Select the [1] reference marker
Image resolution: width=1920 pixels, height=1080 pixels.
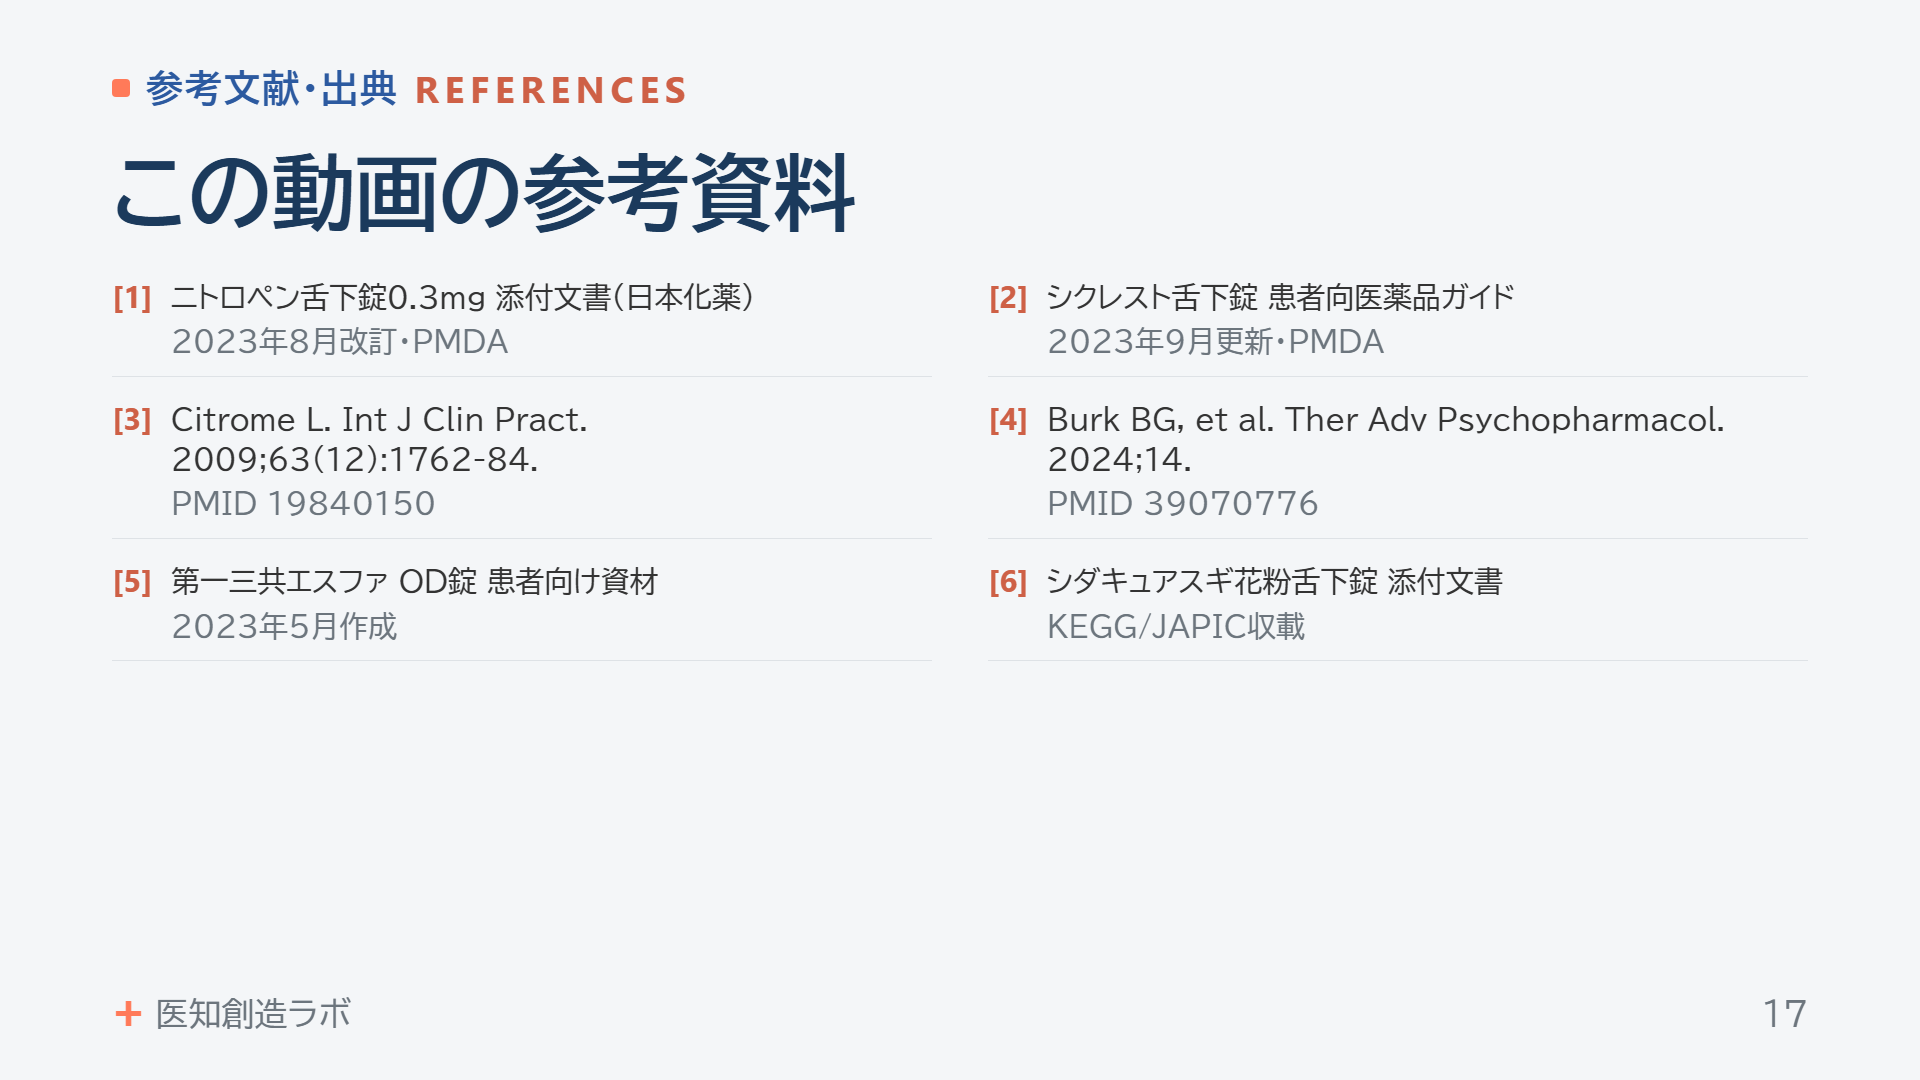click(132, 298)
